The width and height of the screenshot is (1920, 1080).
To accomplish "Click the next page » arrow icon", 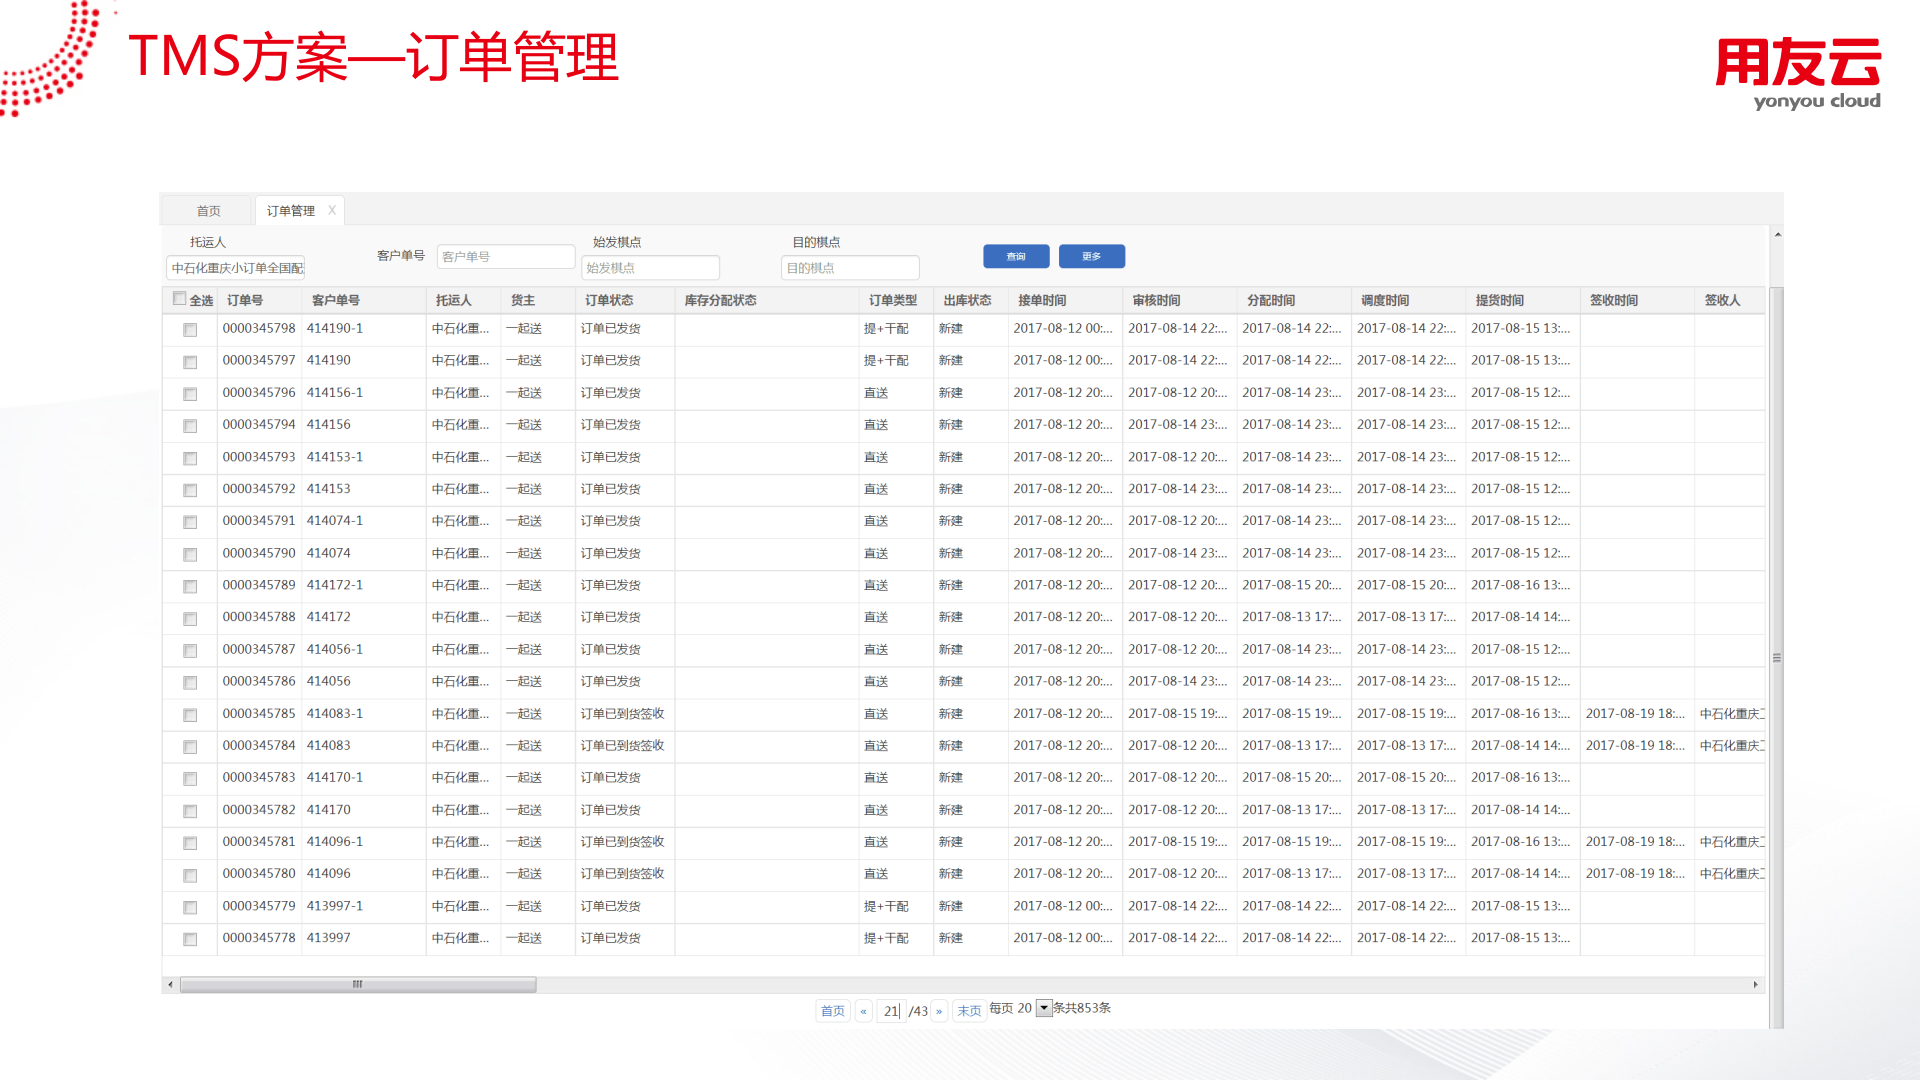I will (x=938, y=1011).
